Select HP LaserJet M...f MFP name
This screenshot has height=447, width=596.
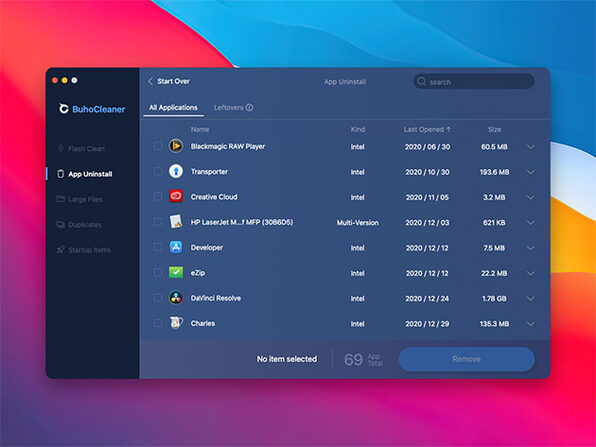(x=242, y=222)
